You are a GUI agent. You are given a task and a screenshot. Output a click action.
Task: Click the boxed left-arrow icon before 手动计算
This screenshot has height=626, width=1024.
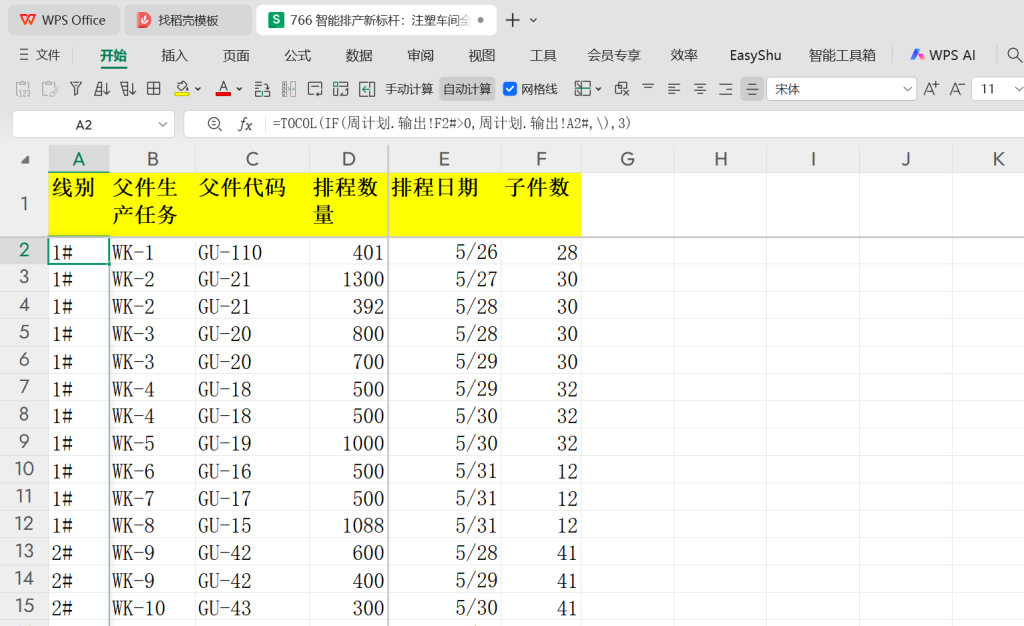click(367, 89)
